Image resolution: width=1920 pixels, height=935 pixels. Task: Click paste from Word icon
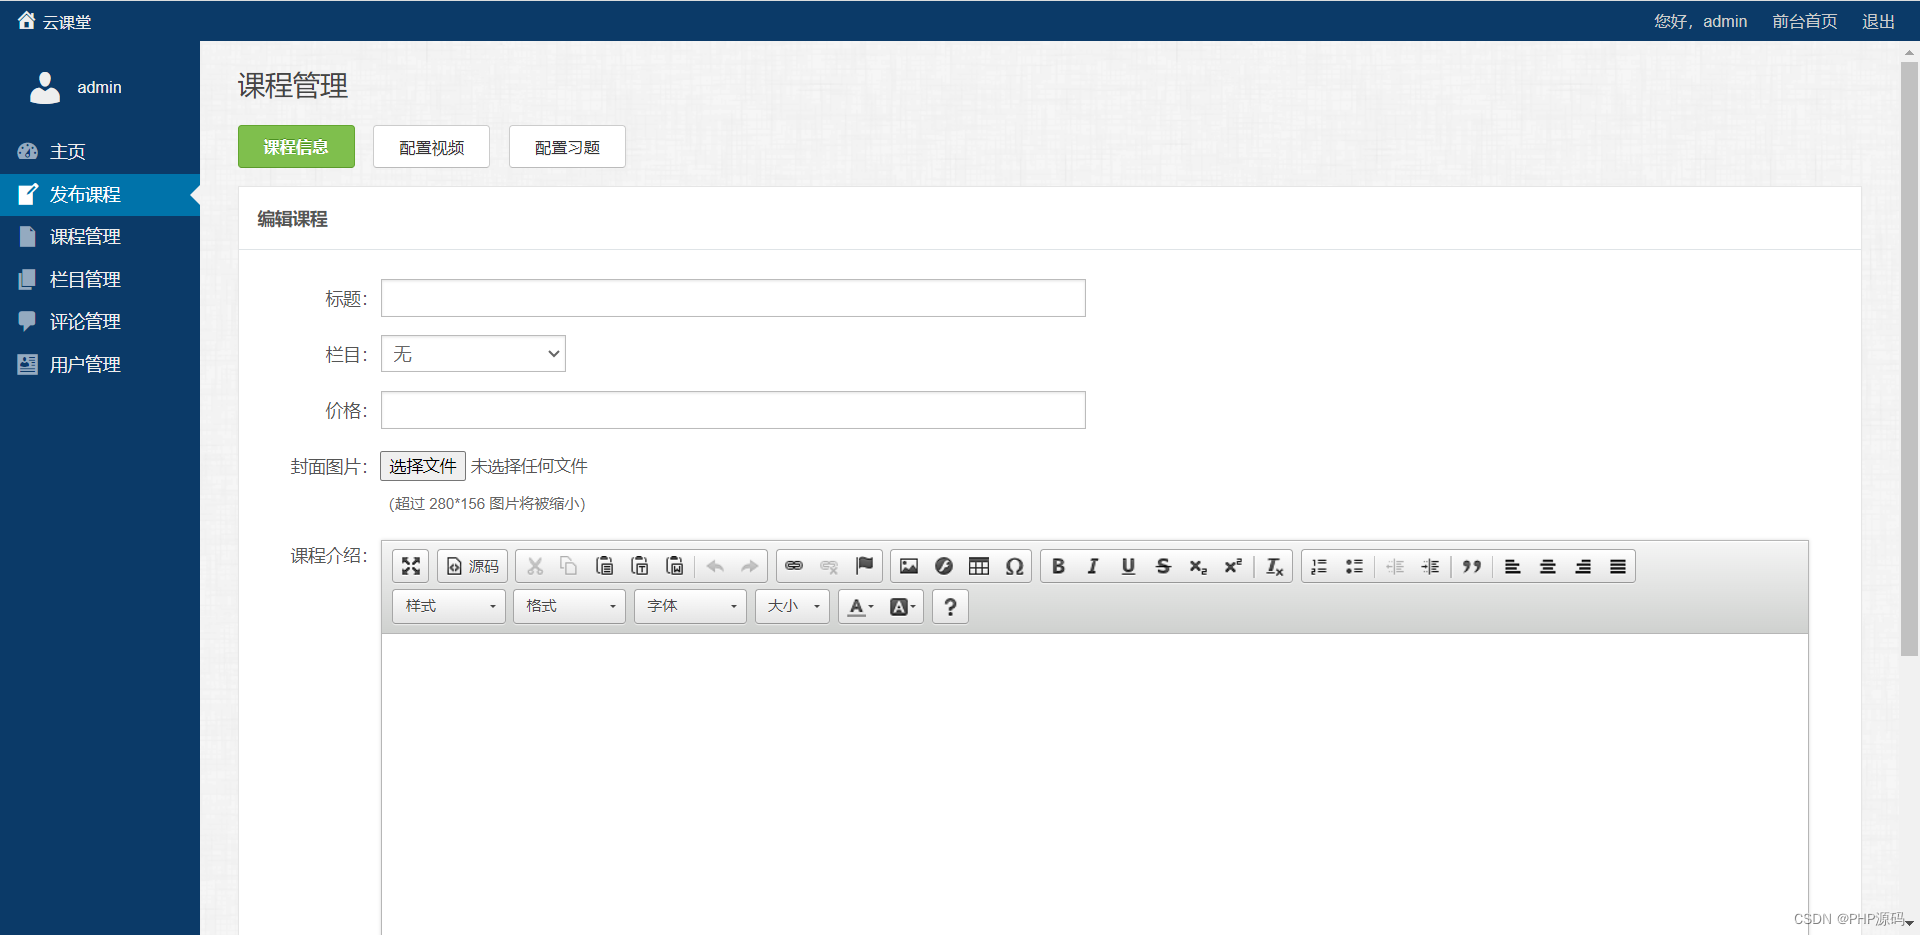pyautogui.click(x=674, y=566)
